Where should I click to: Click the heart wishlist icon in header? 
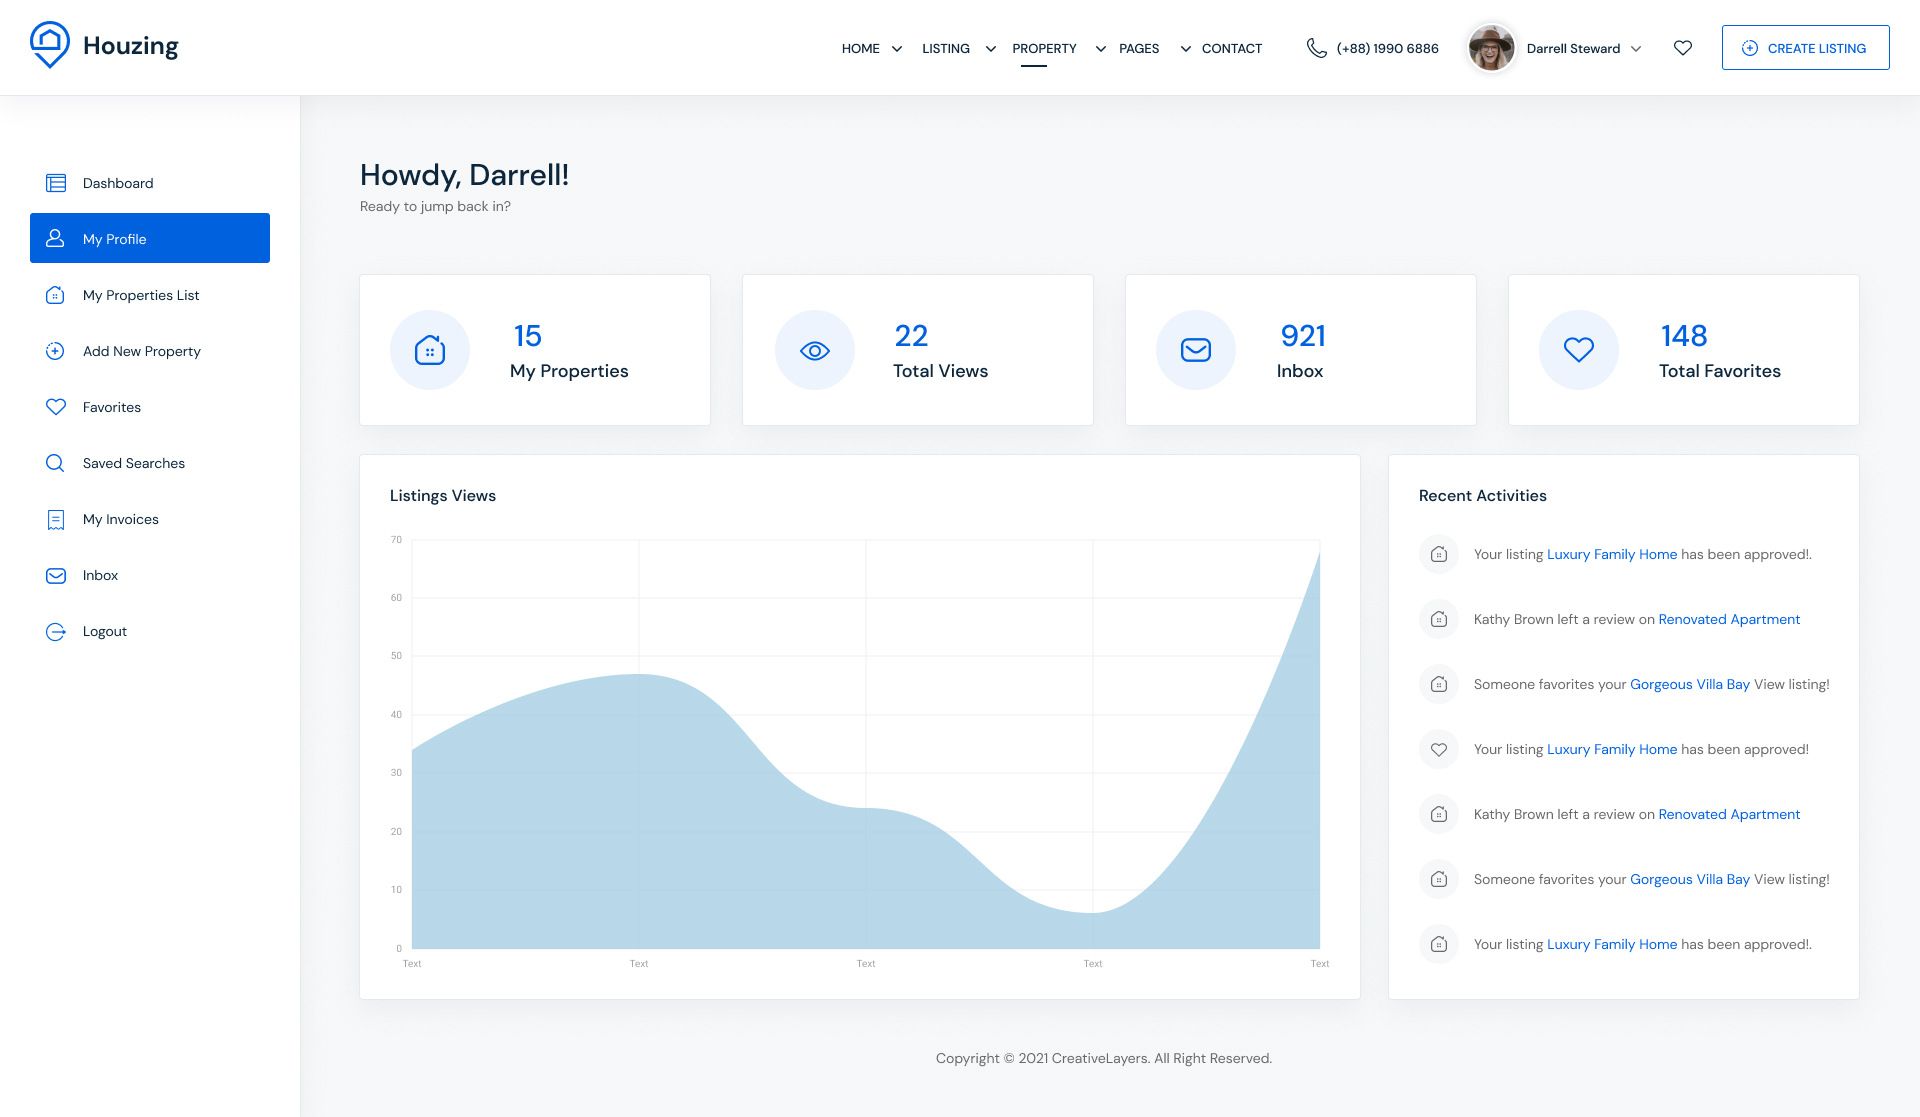[x=1683, y=48]
